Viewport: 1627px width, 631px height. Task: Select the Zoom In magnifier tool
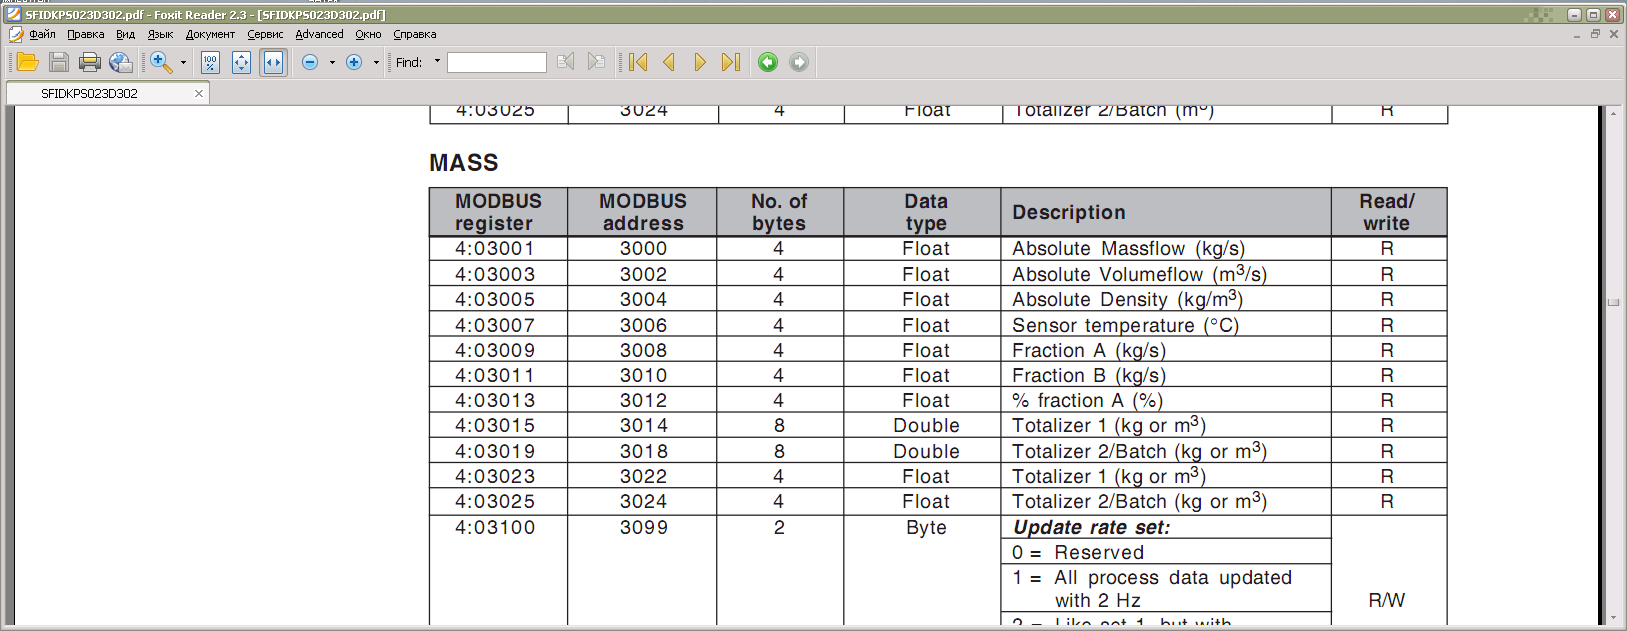click(x=160, y=62)
